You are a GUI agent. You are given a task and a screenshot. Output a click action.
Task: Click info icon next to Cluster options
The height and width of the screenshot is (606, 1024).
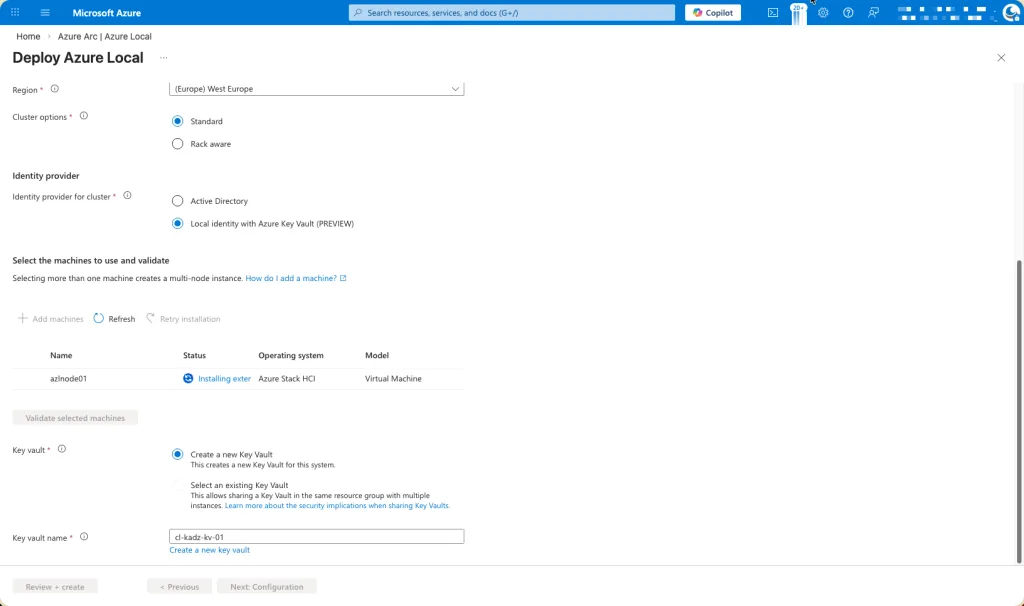[x=84, y=116]
